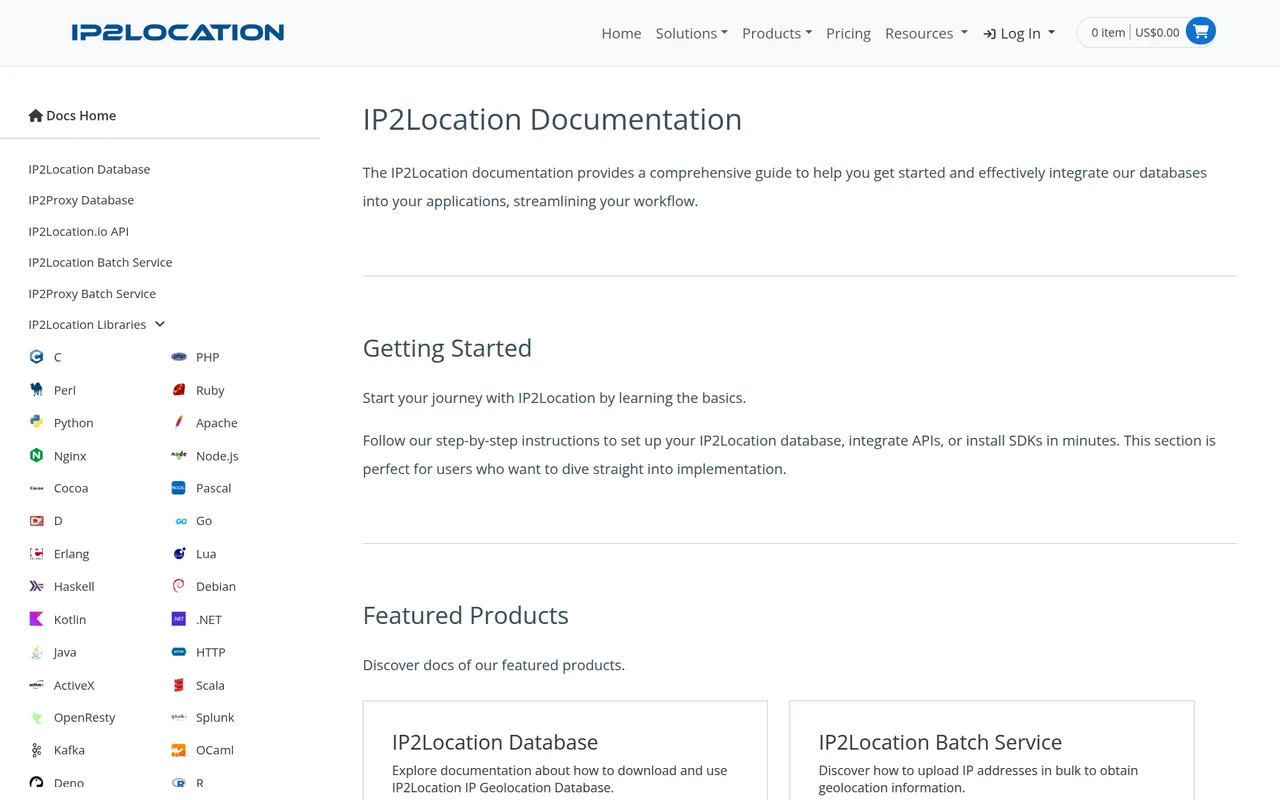Open the blue shopping cart icon
The height and width of the screenshot is (800, 1280).
[x=1201, y=32]
